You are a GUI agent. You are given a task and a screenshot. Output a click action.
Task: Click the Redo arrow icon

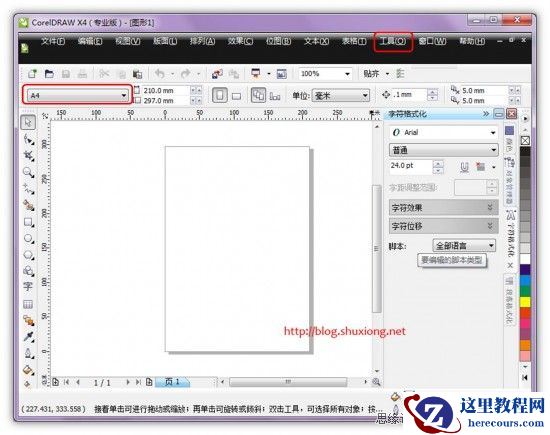186,74
